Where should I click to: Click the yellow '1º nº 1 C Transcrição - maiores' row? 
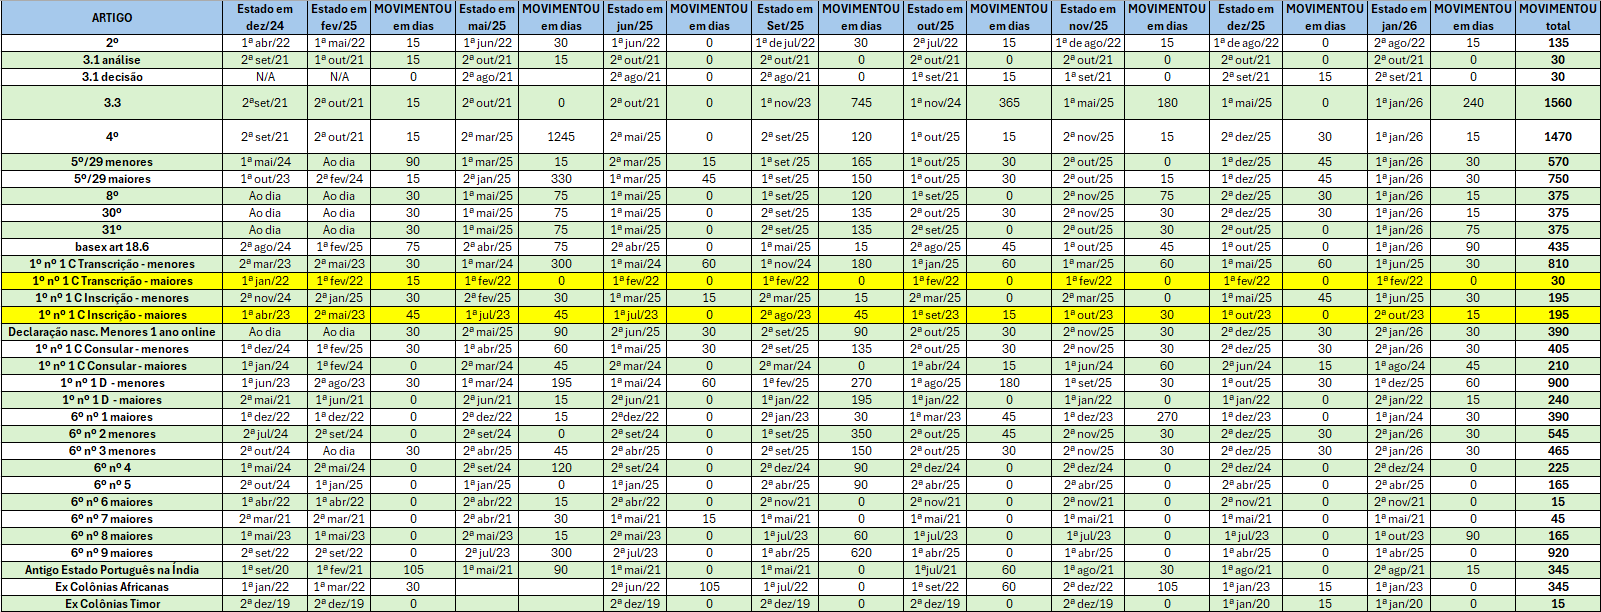coord(112,281)
